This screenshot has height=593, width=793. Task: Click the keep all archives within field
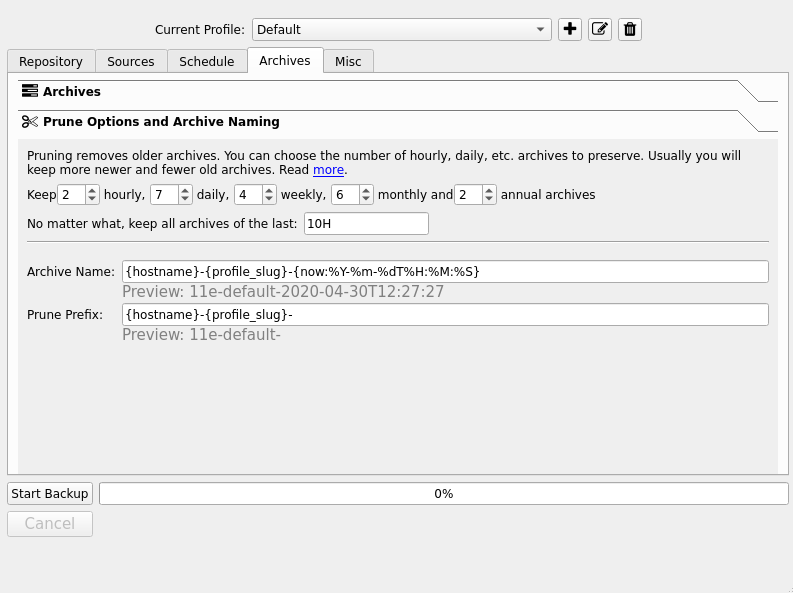[366, 224]
